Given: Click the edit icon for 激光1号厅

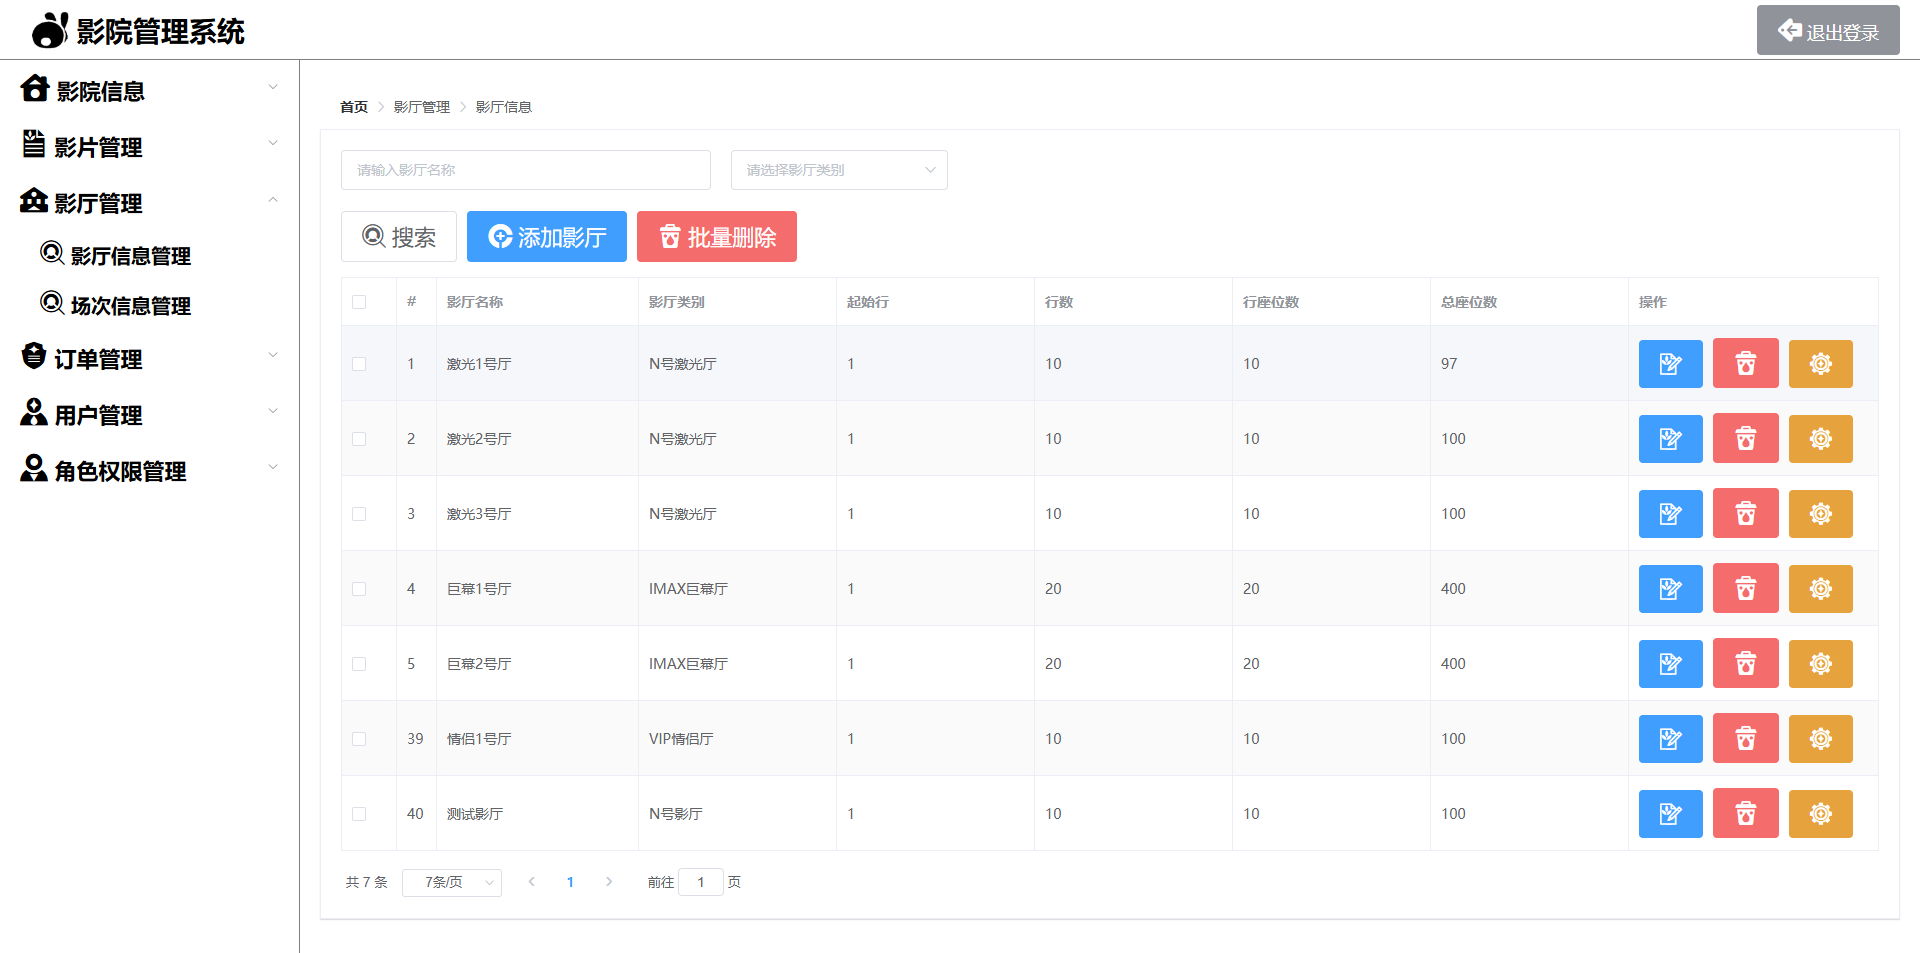Looking at the screenshot, I should click(1670, 363).
